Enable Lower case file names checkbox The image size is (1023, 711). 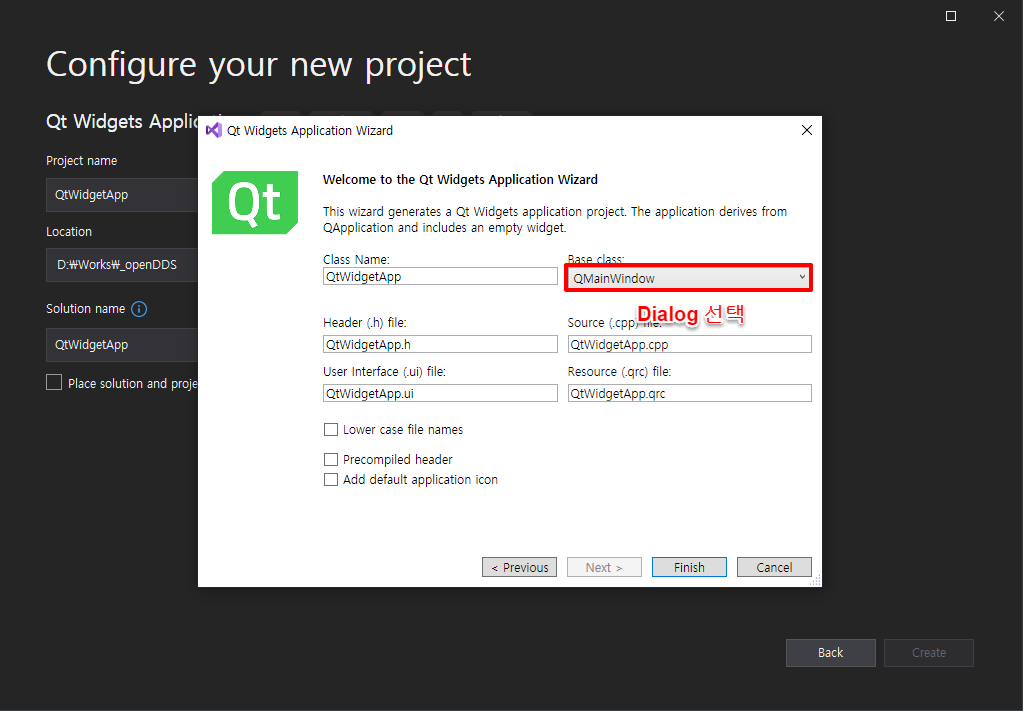pyautogui.click(x=331, y=429)
